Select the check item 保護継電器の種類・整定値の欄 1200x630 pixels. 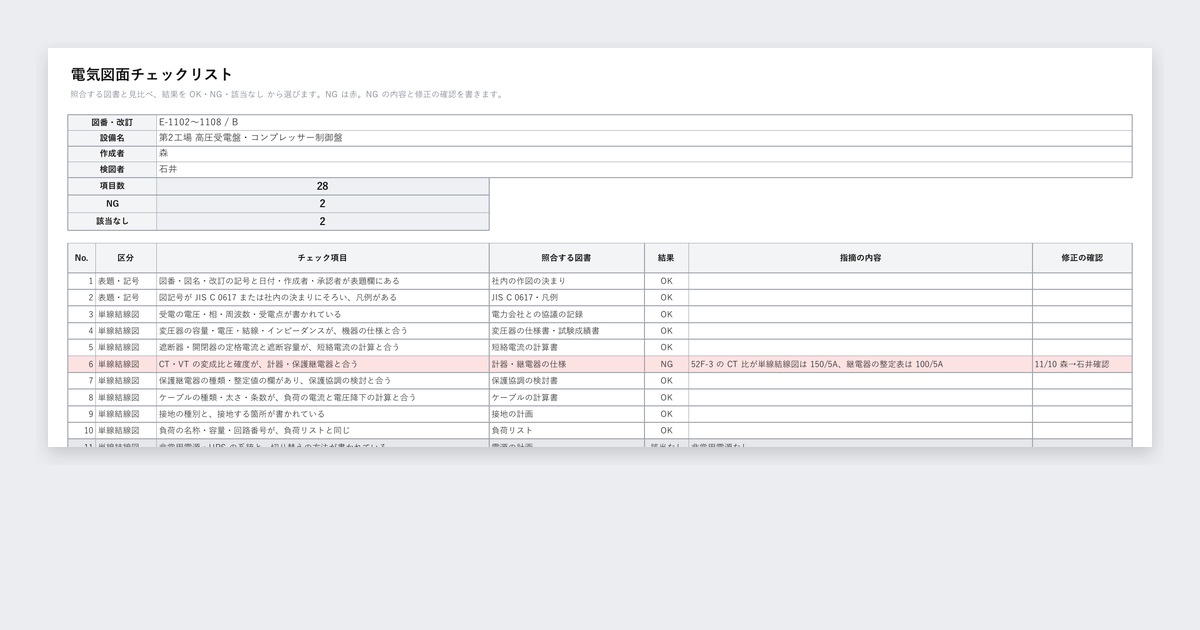(322, 381)
